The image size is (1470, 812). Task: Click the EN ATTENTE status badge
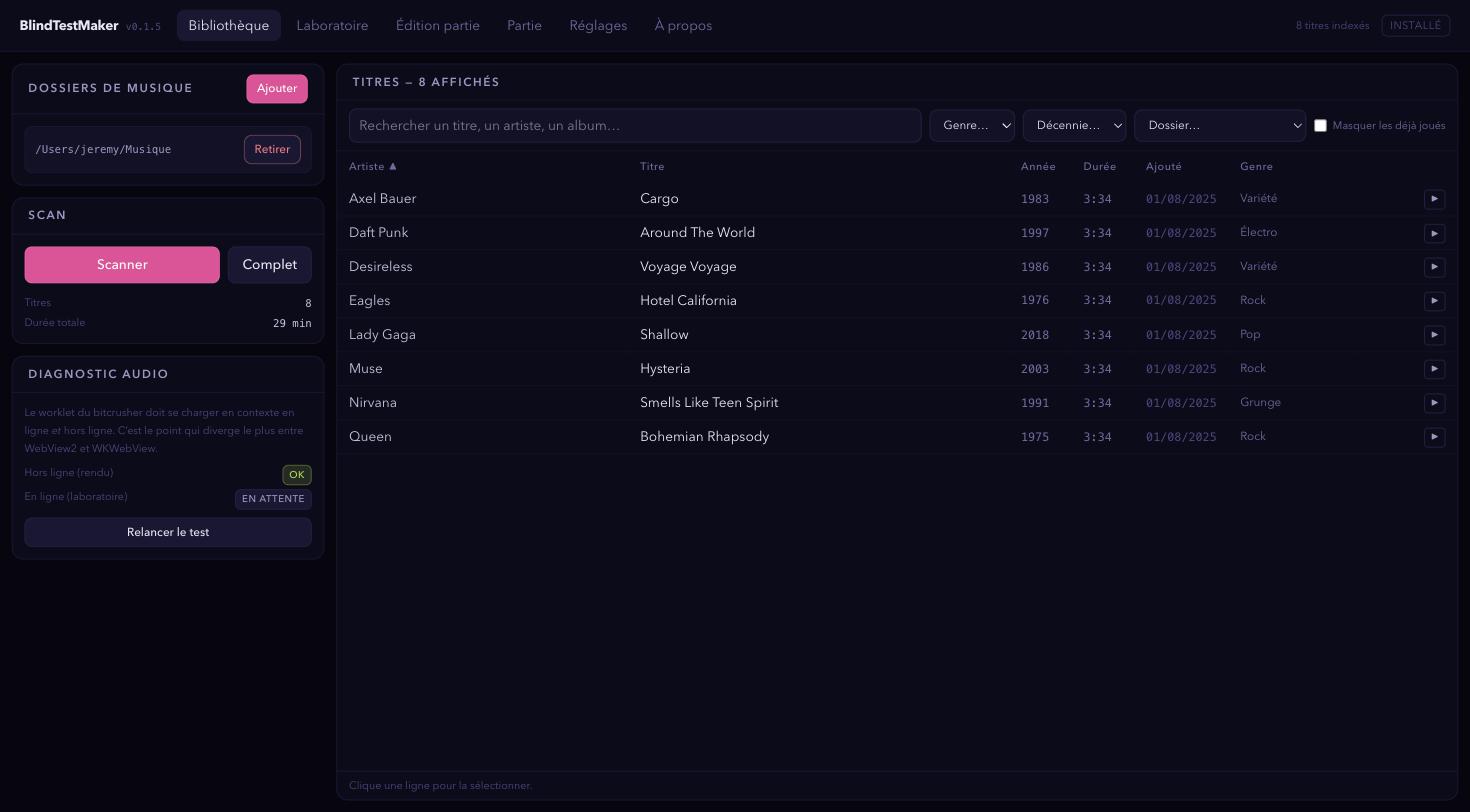273,499
